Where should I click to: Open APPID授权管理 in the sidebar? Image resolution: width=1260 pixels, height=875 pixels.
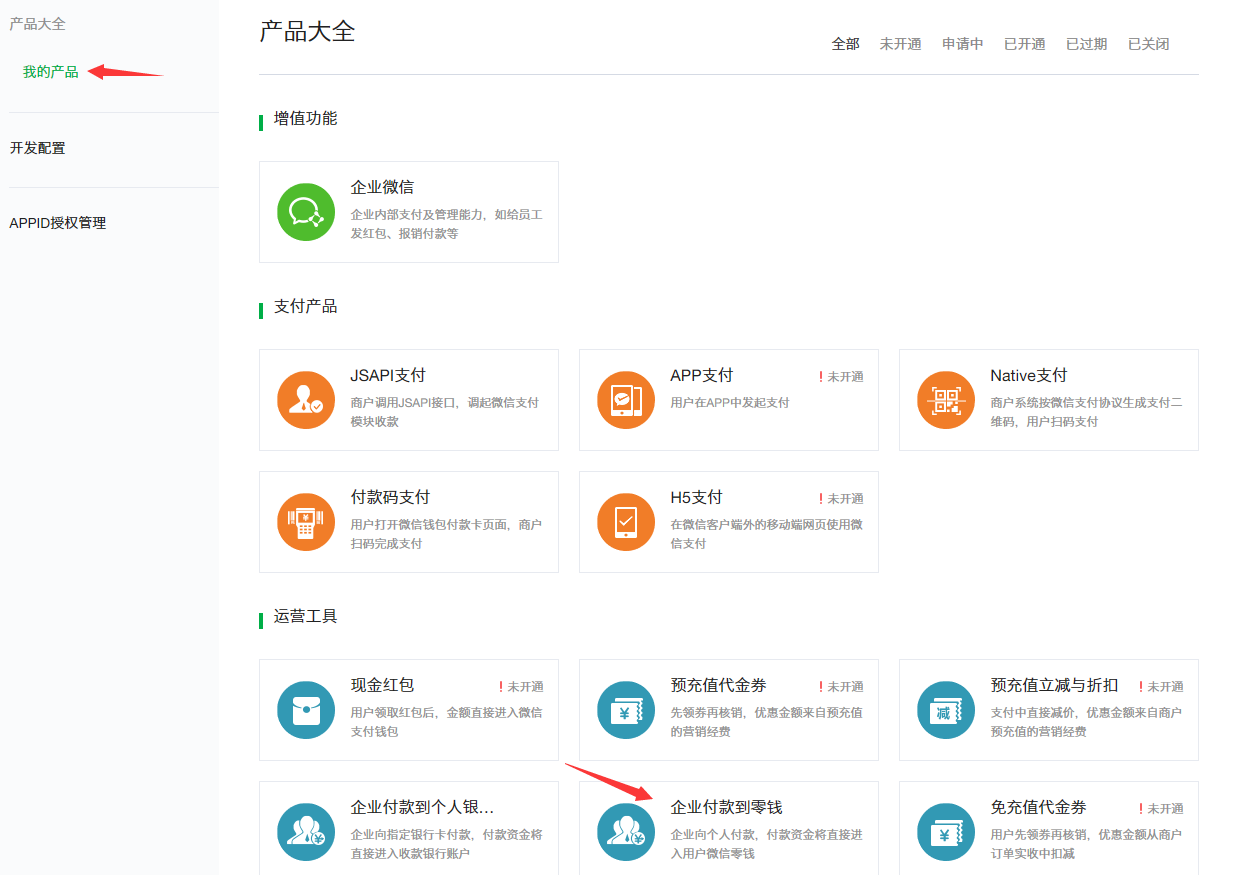pos(58,223)
